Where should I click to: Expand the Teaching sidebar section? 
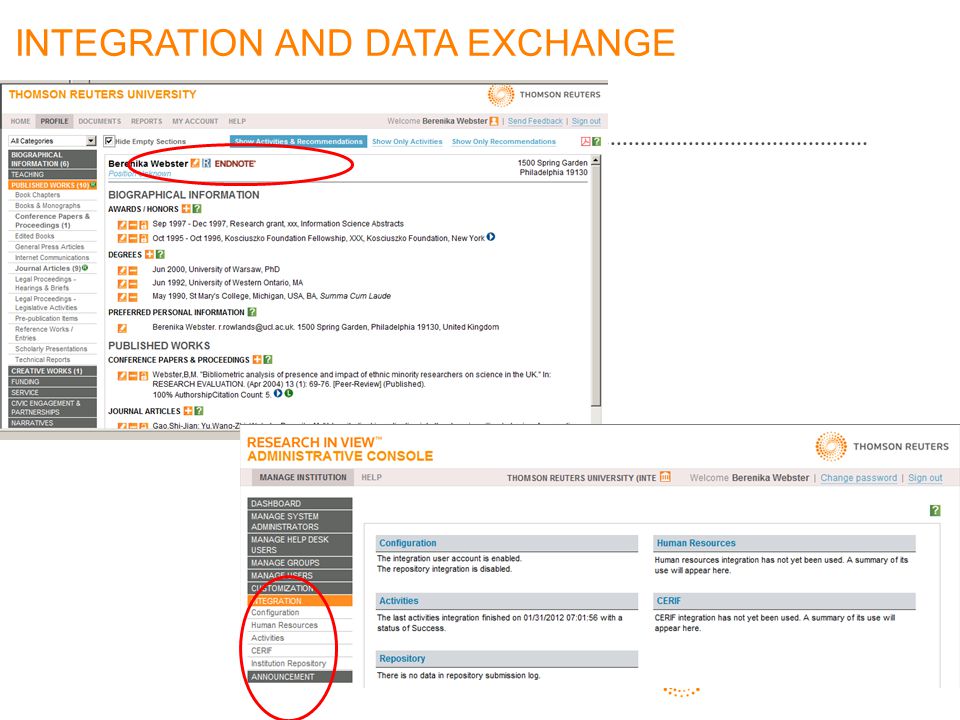point(53,174)
